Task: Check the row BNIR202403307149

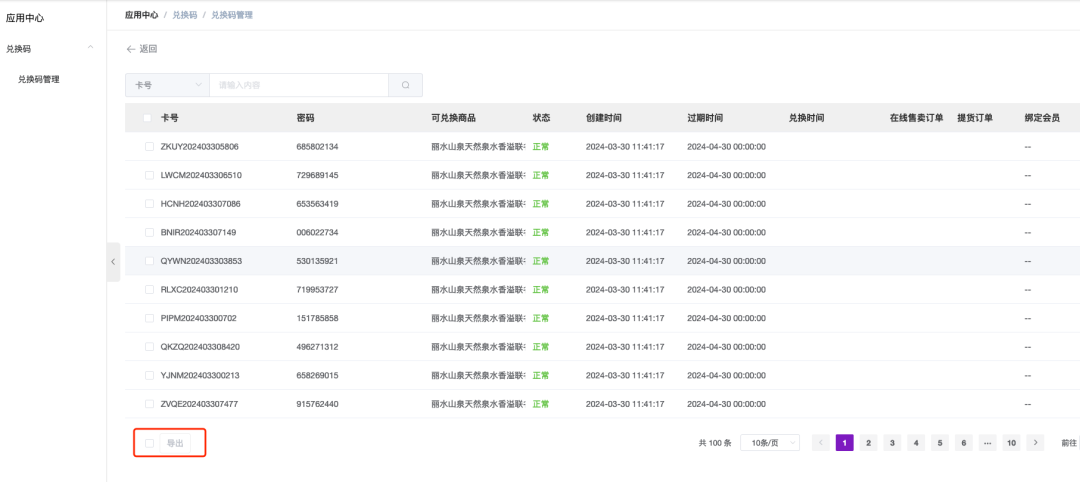Action: point(149,233)
